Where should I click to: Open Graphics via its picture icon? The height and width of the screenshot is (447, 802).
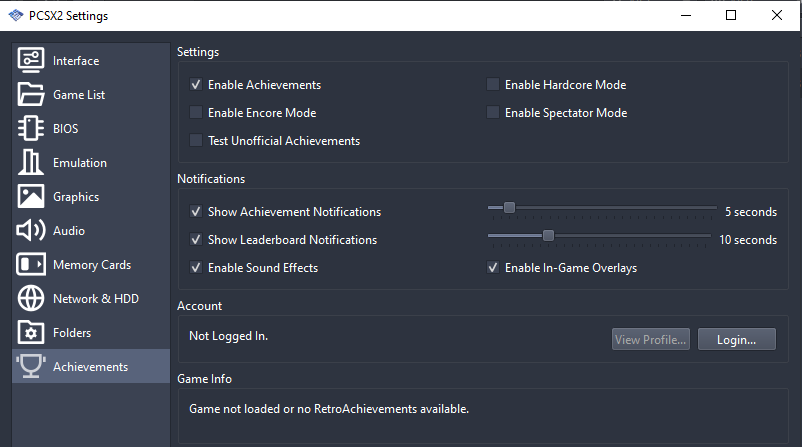pyautogui.click(x=31, y=196)
